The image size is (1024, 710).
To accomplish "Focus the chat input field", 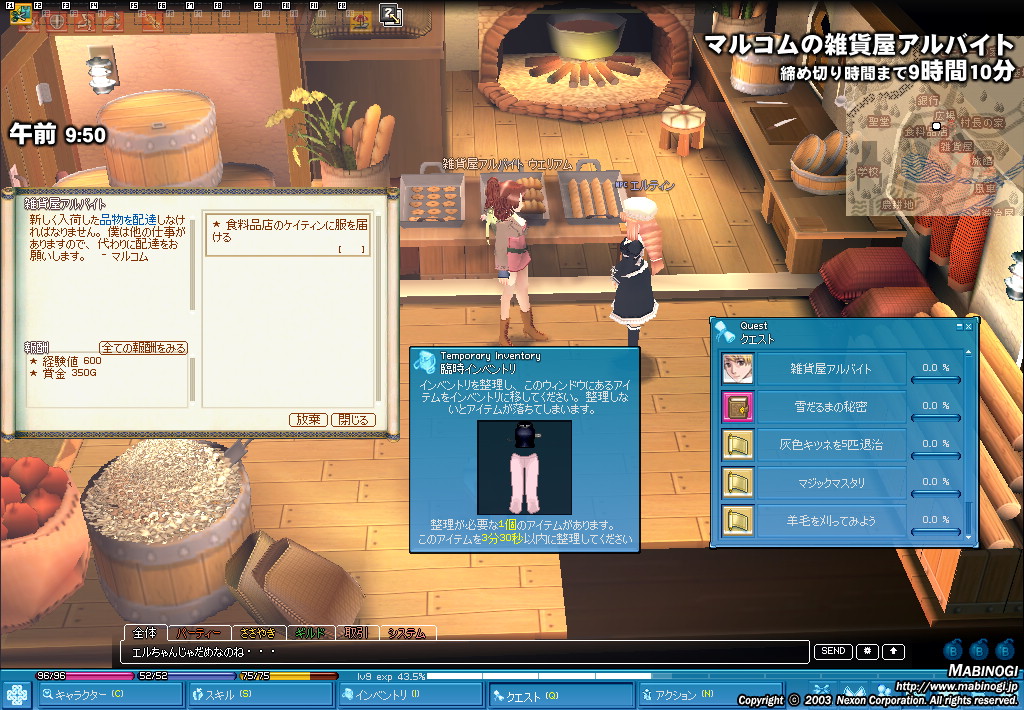I will pyautogui.click(x=466, y=652).
